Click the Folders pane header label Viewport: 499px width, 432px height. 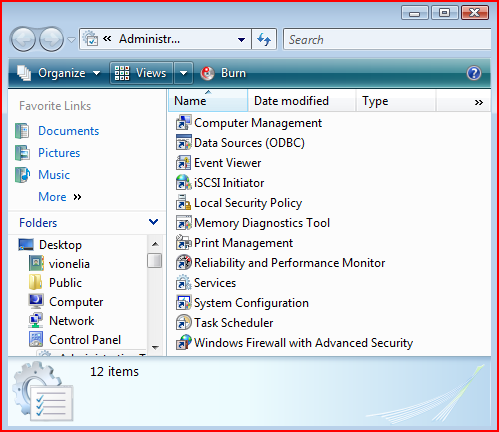(38, 223)
